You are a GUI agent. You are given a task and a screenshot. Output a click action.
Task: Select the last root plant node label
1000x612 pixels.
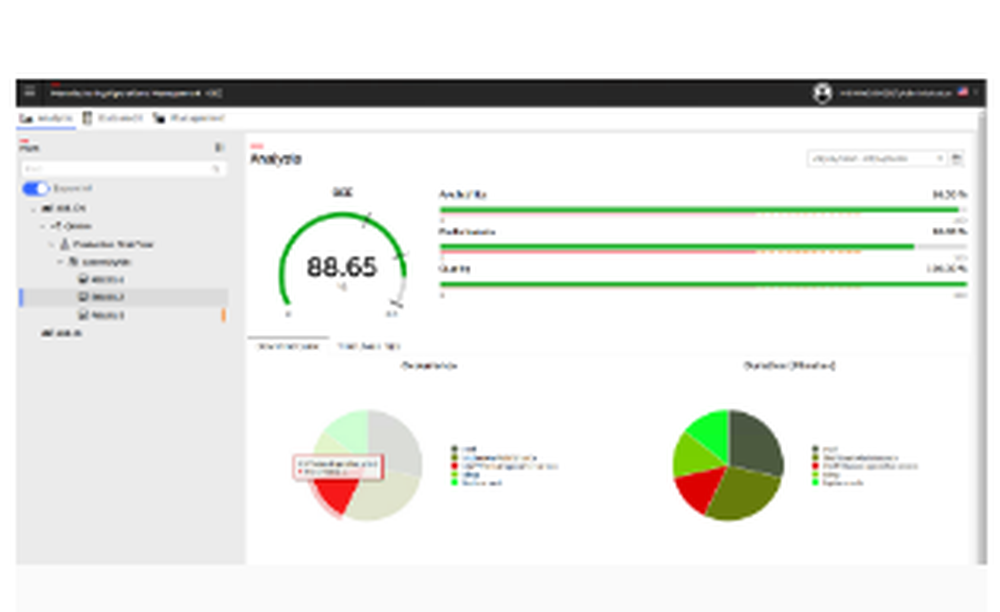[69, 333]
